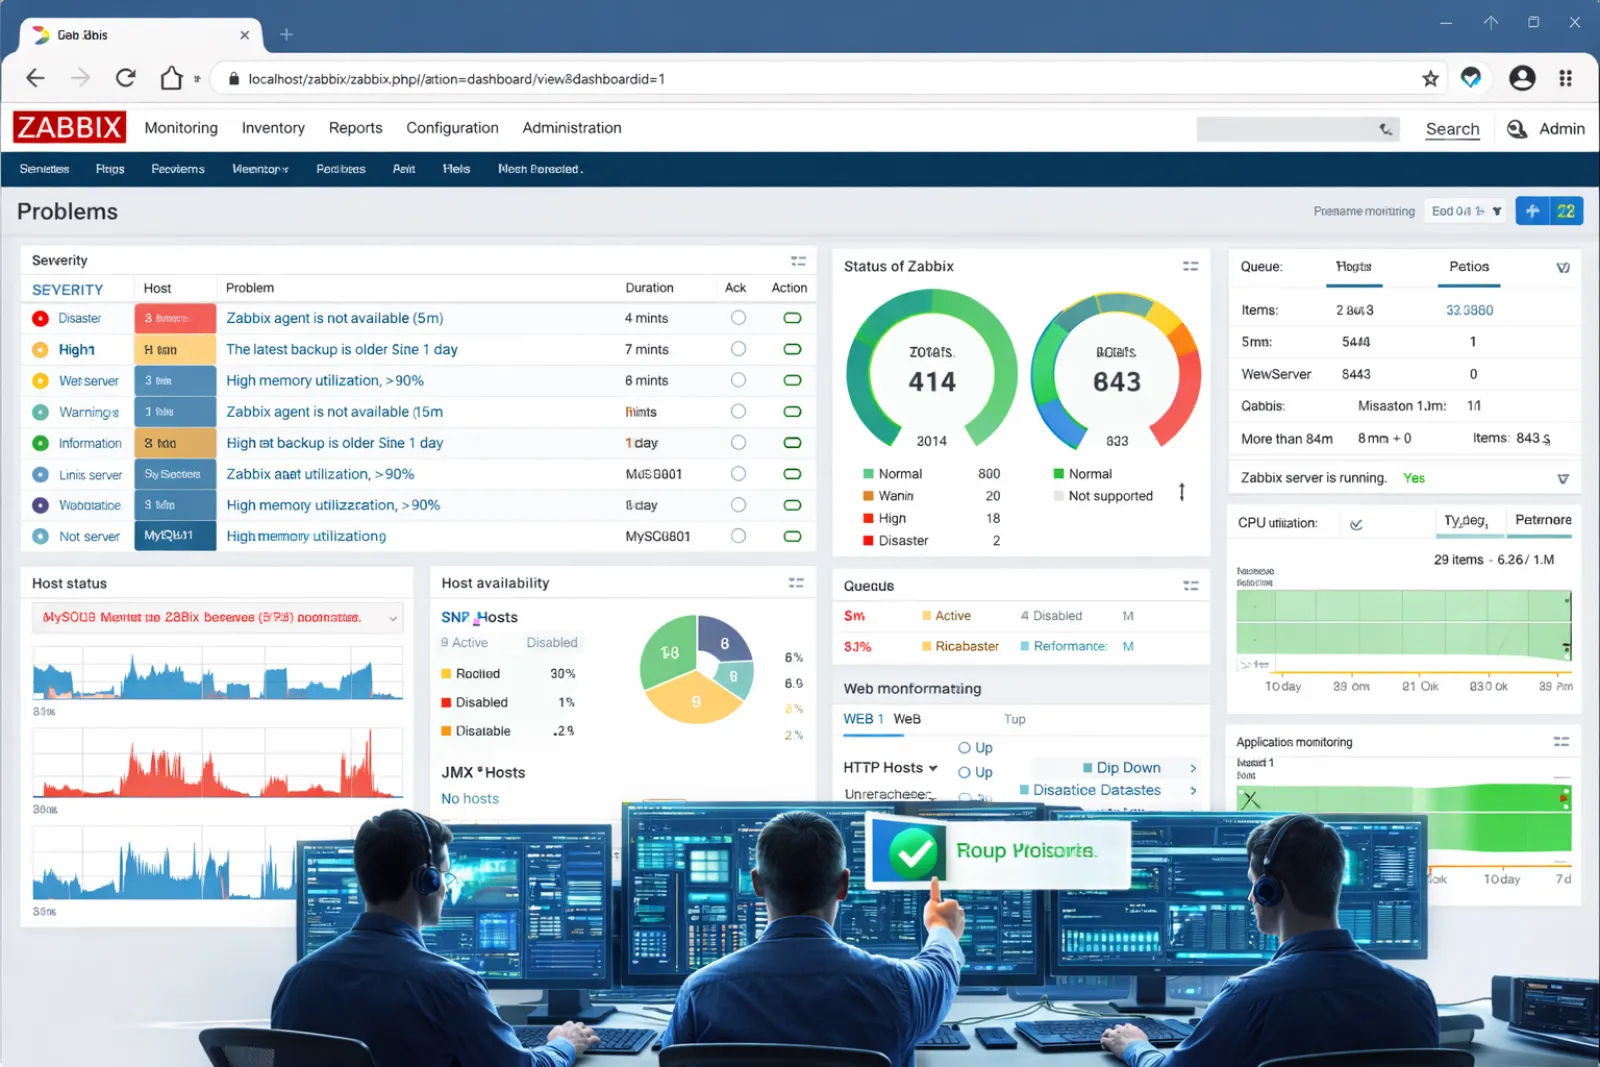Open the 'Zabbix agent is not available (5m)' problem link
This screenshot has width=1600, height=1067.
pos(334,318)
